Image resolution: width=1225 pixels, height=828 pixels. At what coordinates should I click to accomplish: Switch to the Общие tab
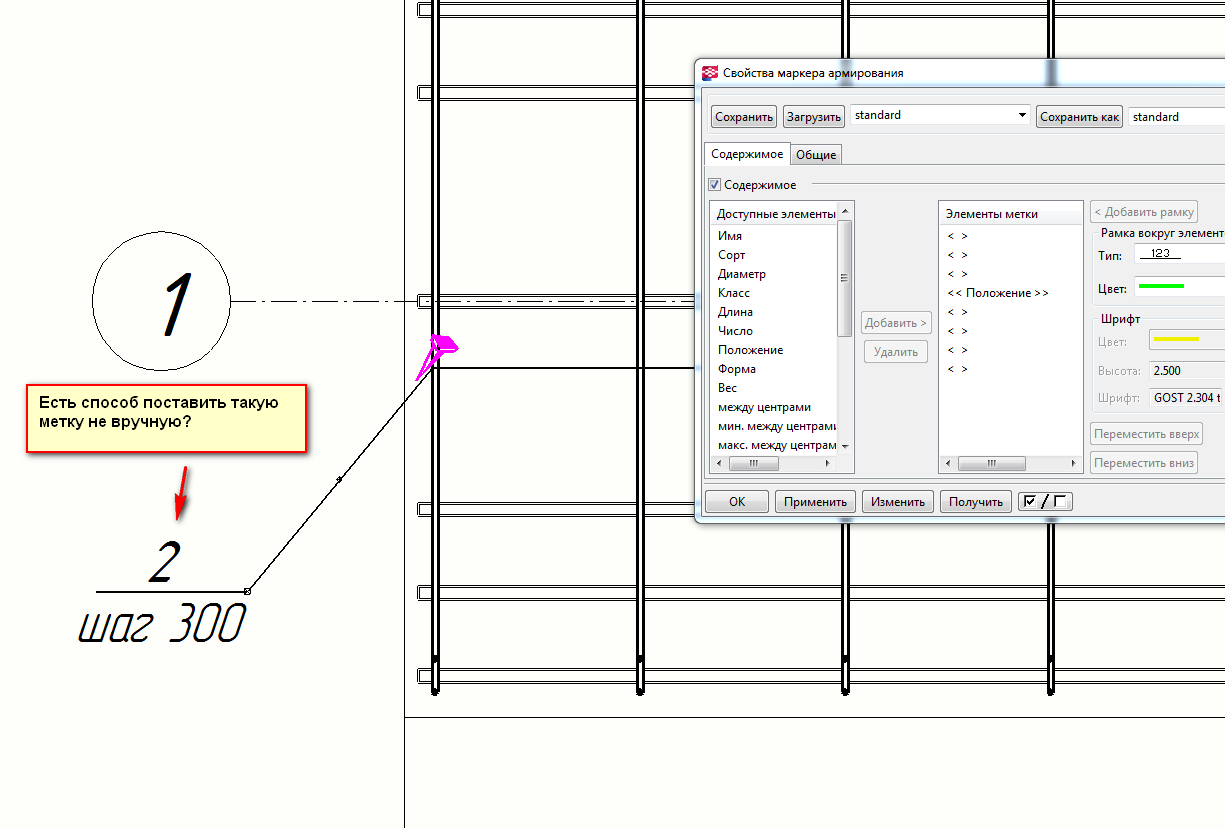click(x=816, y=155)
